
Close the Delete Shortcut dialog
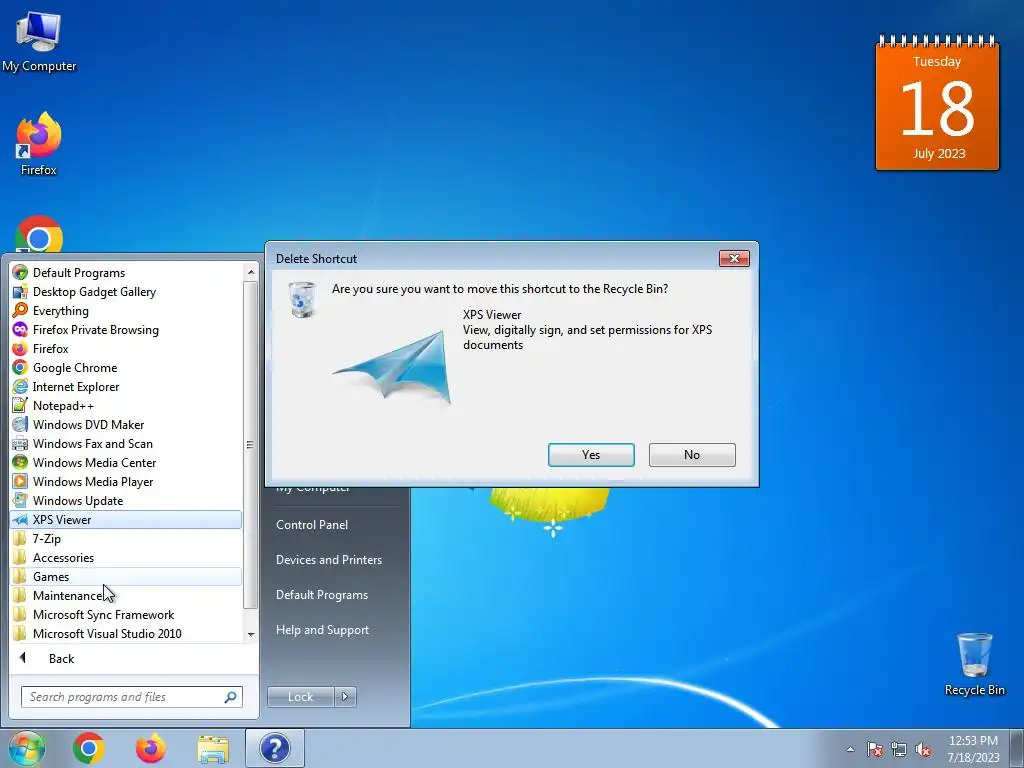(734, 259)
